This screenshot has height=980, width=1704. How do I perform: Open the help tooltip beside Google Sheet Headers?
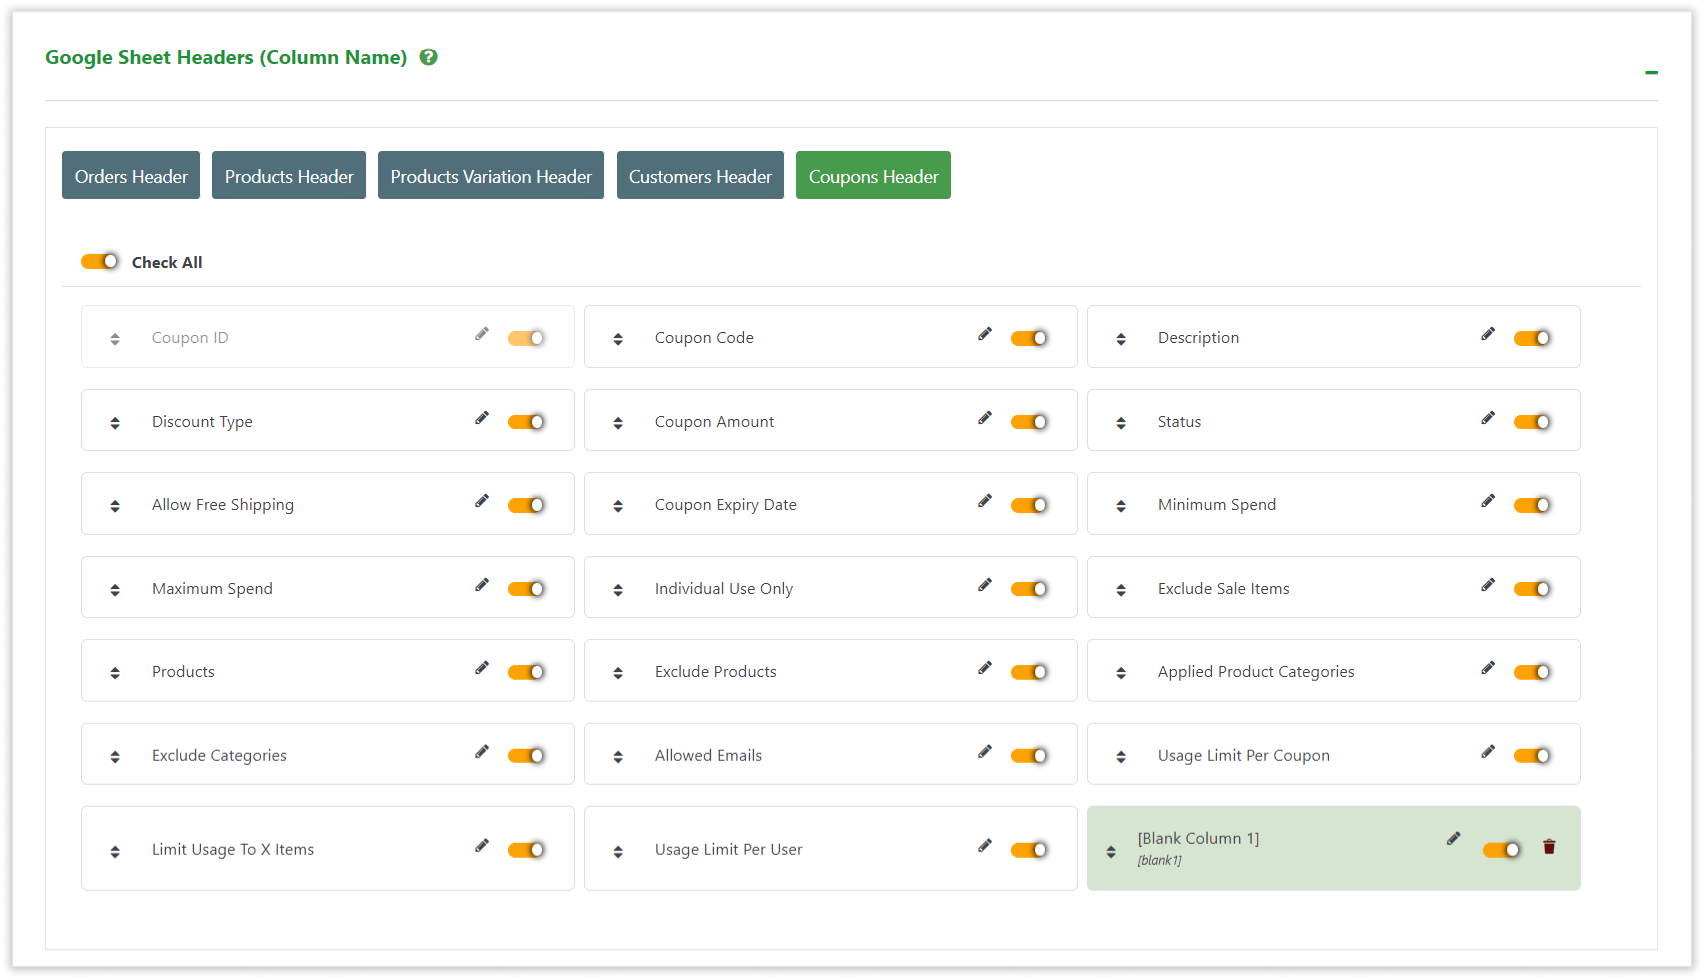[x=428, y=57]
